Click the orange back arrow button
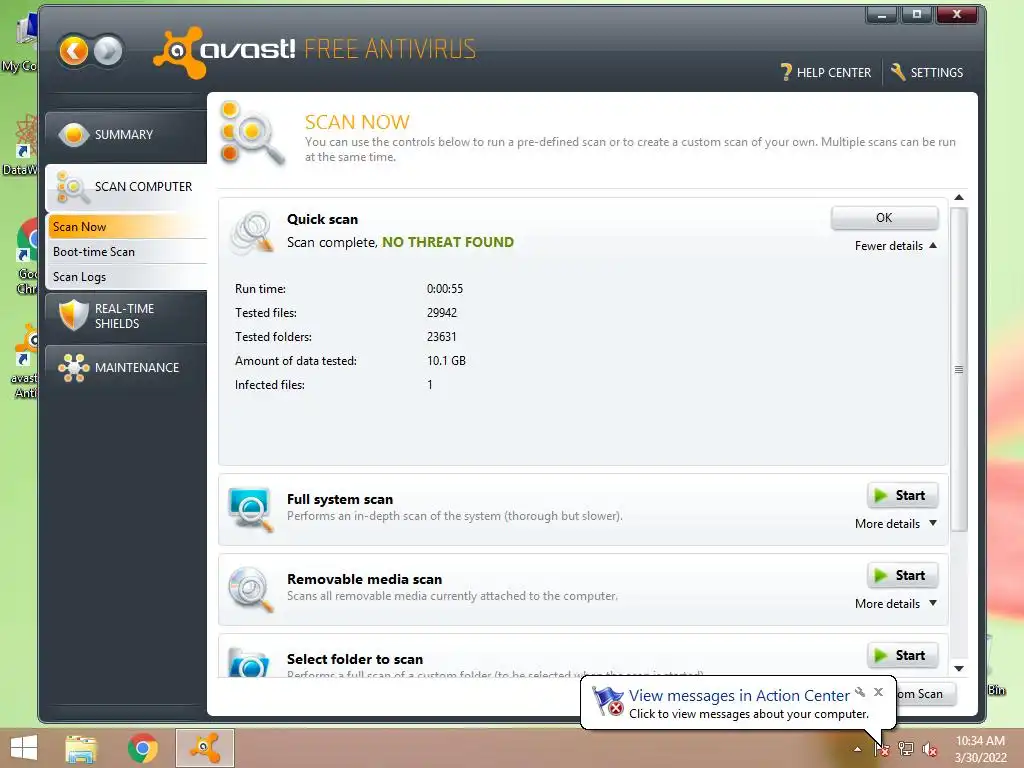Screen dimensions: 1024x768 click(74, 50)
